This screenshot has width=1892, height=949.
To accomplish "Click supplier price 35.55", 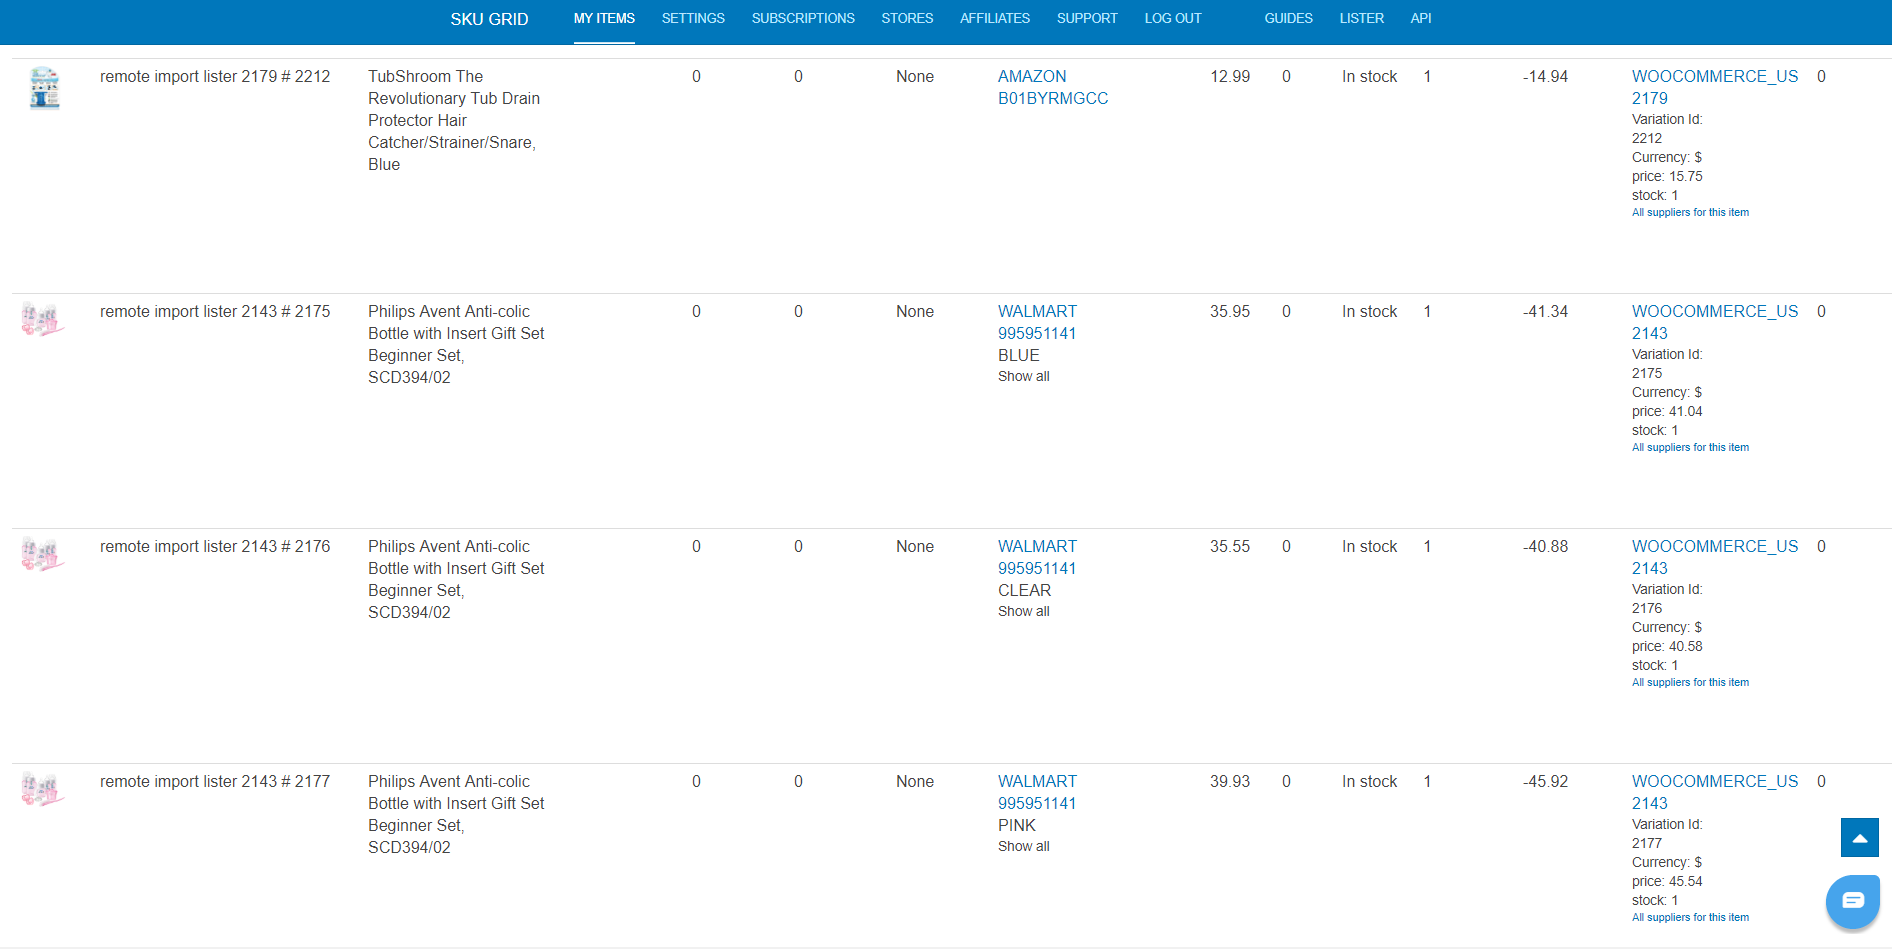I will (1230, 546).
